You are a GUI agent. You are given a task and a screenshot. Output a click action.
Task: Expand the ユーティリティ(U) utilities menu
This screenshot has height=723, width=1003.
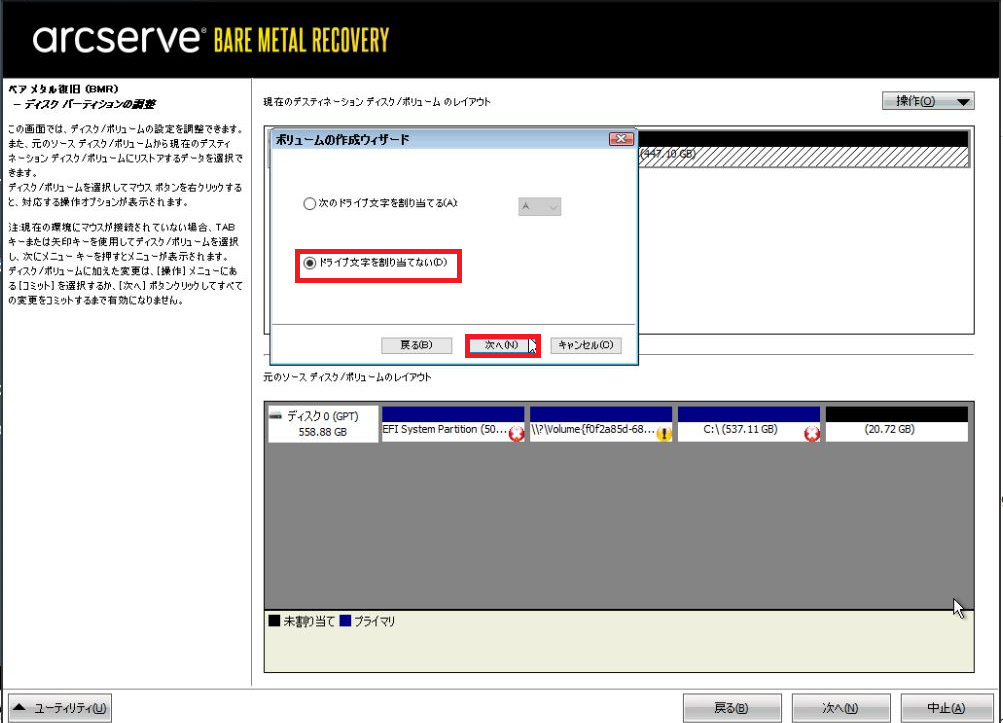coord(60,708)
